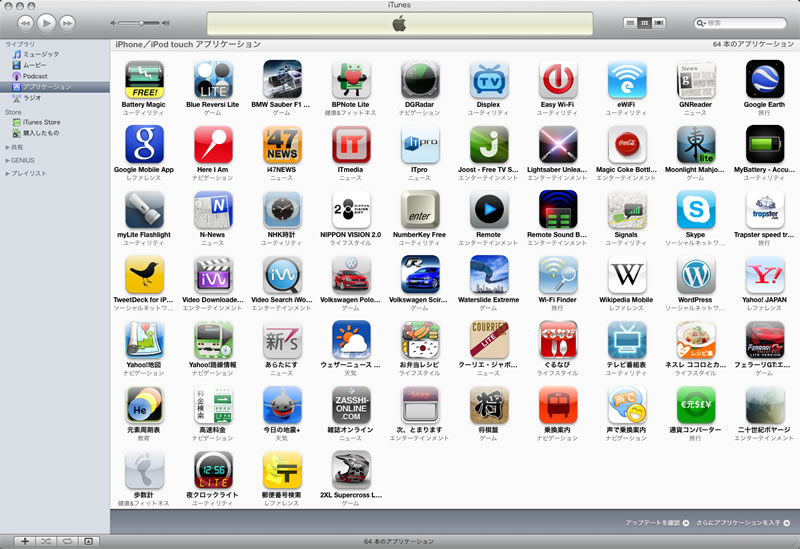Open the search field magnifier dropdown
800x549 pixels.
(701, 23)
